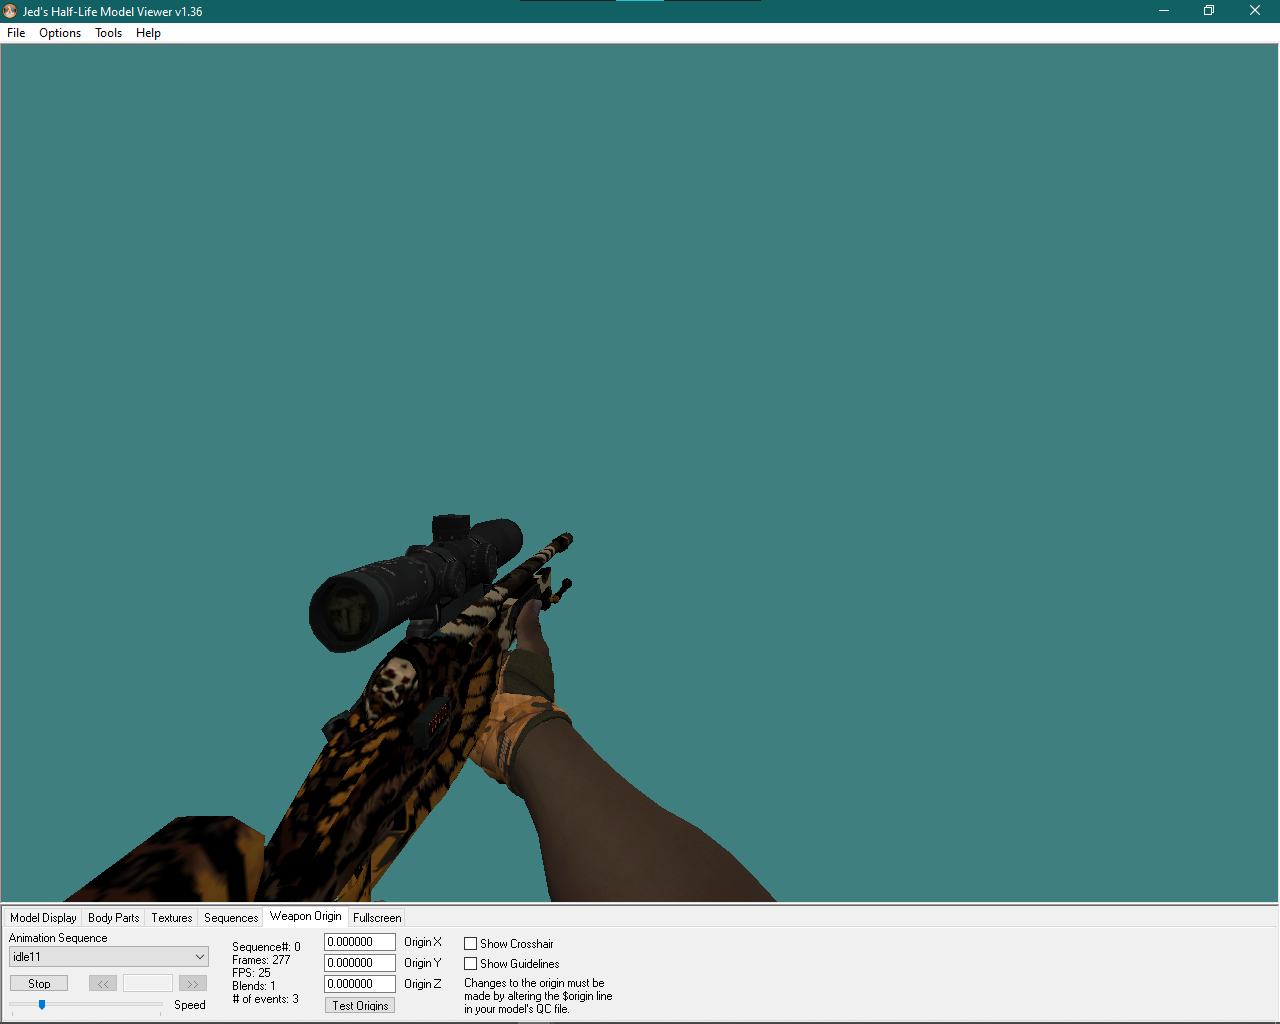Open the Help menu

click(148, 33)
